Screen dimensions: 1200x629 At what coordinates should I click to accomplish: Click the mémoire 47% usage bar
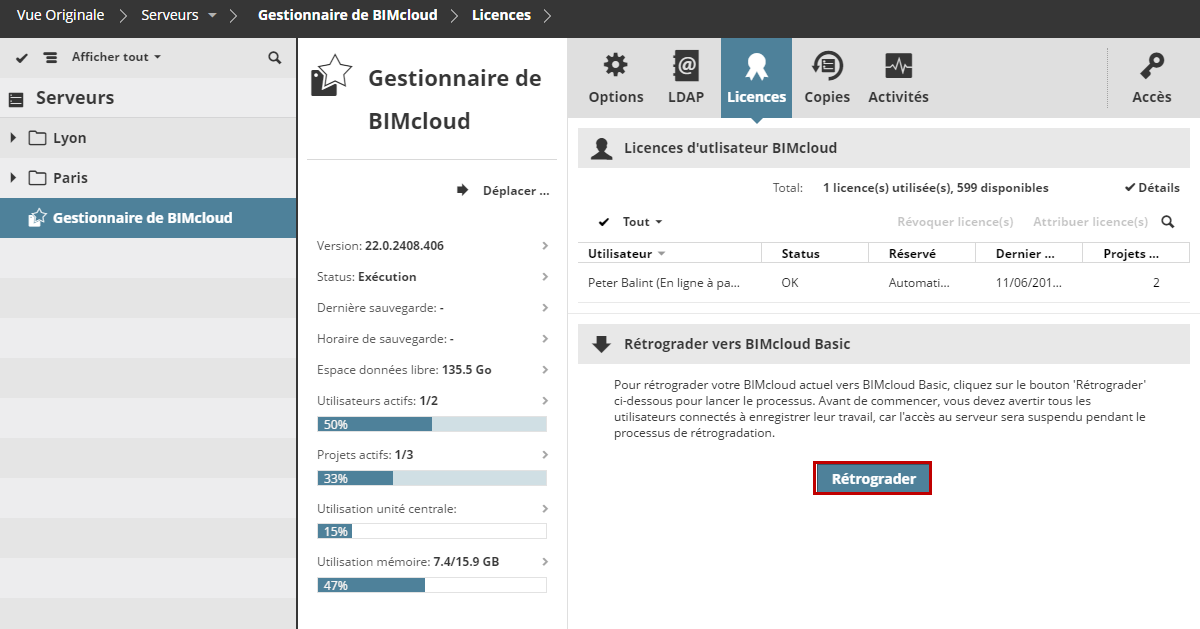pyautogui.click(x=432, y=585)
